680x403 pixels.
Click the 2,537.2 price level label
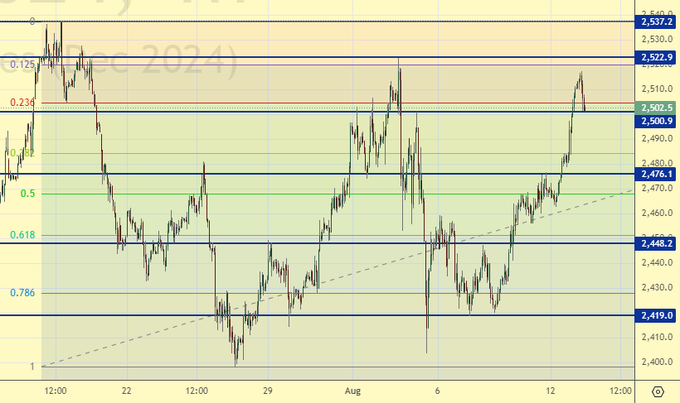point(656,21)
